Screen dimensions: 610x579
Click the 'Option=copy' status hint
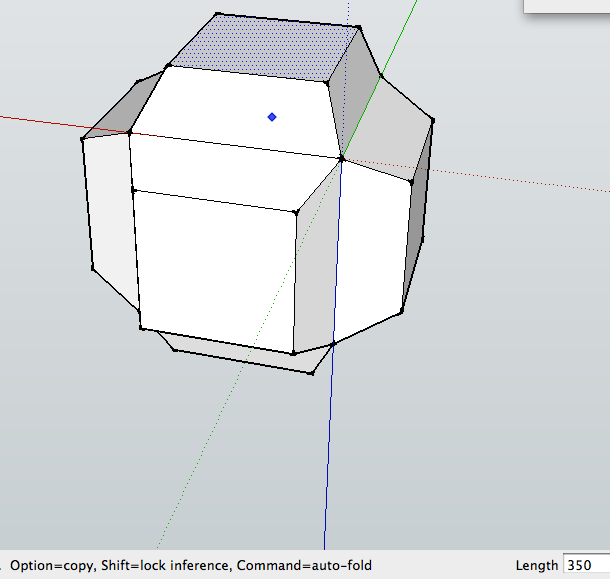(x=53, y=565)
